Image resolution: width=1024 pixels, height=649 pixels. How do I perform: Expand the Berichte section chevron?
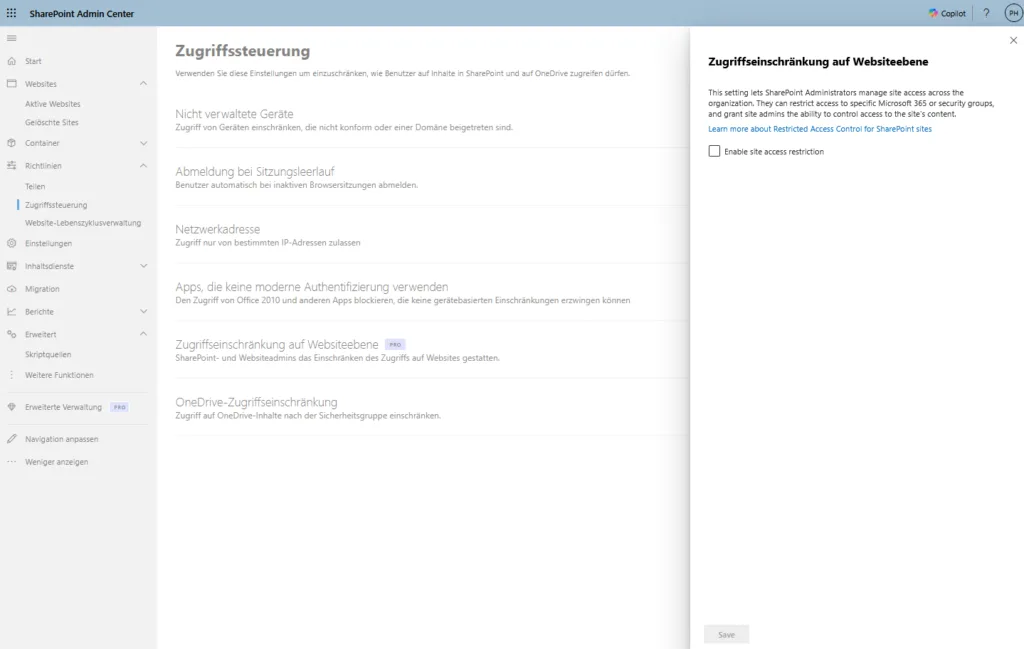click(143, 312)
